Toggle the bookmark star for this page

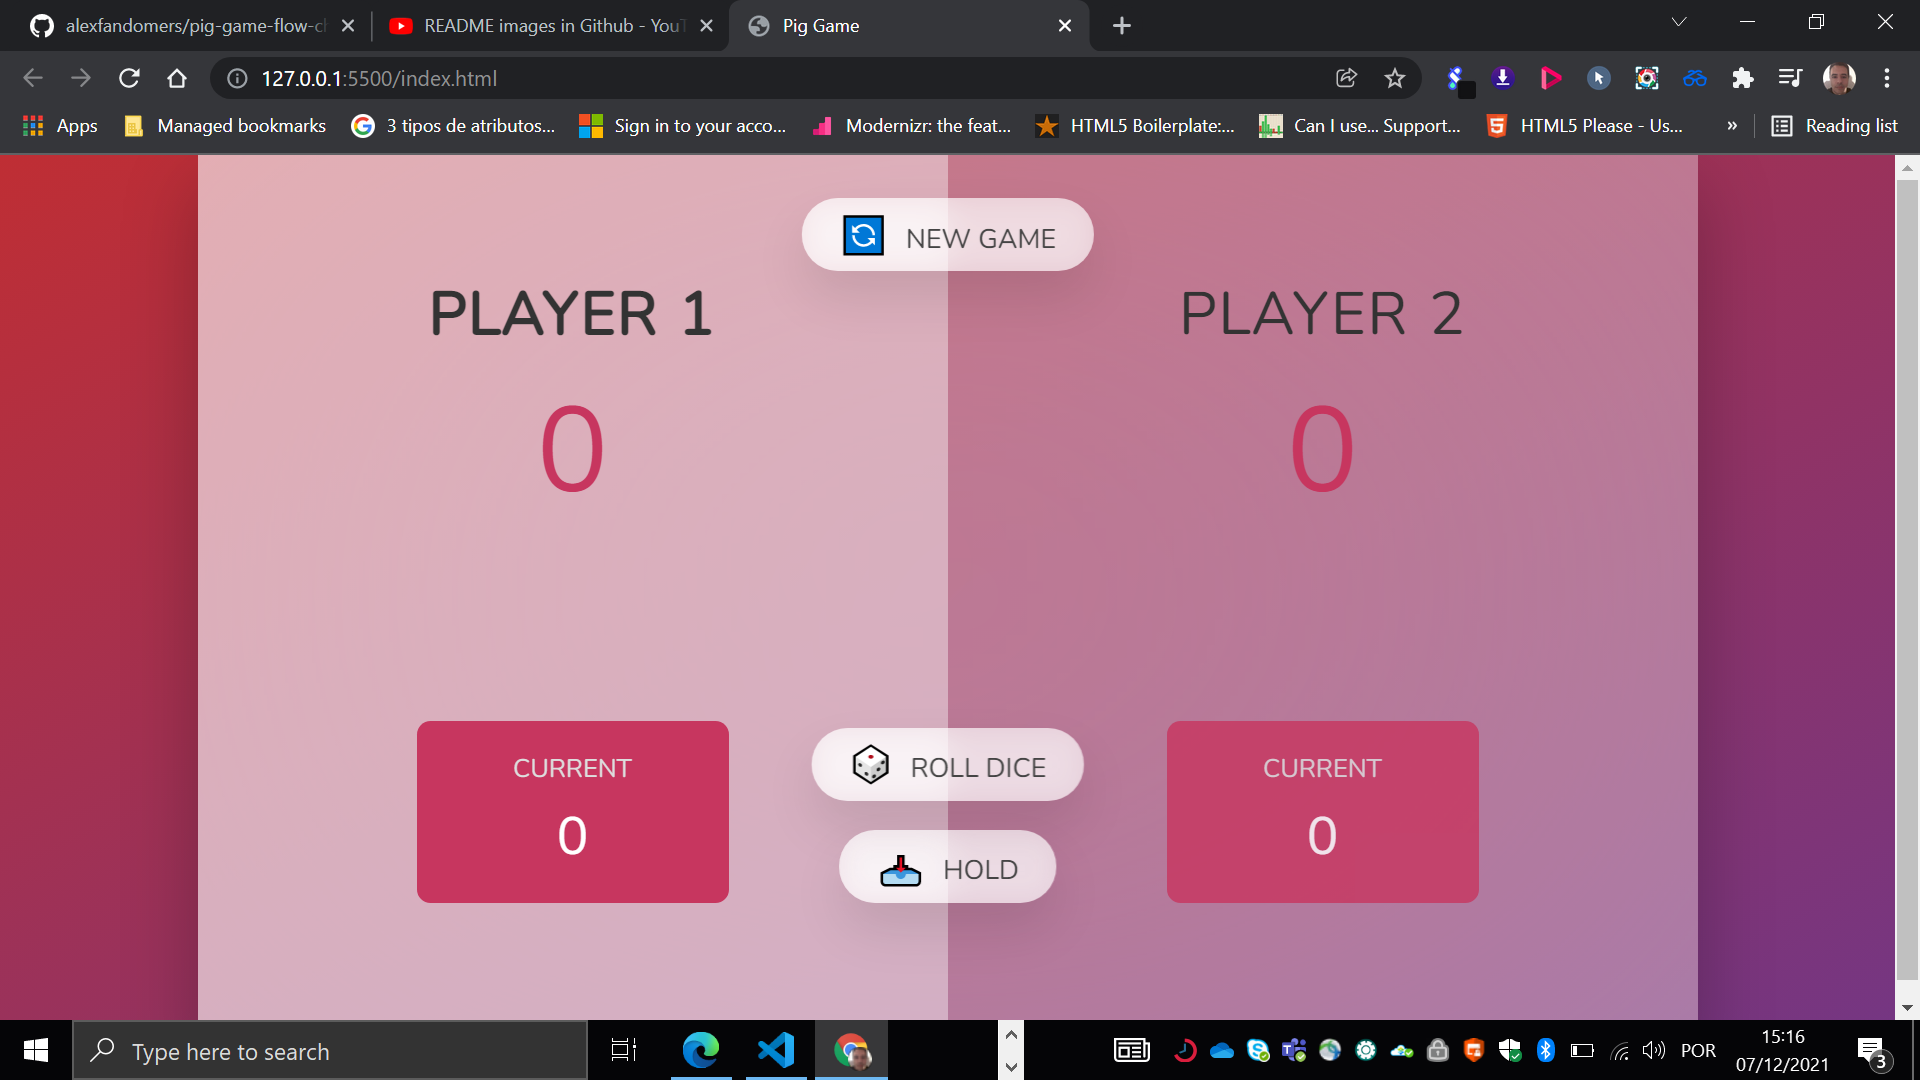(x=1394, y=78)
